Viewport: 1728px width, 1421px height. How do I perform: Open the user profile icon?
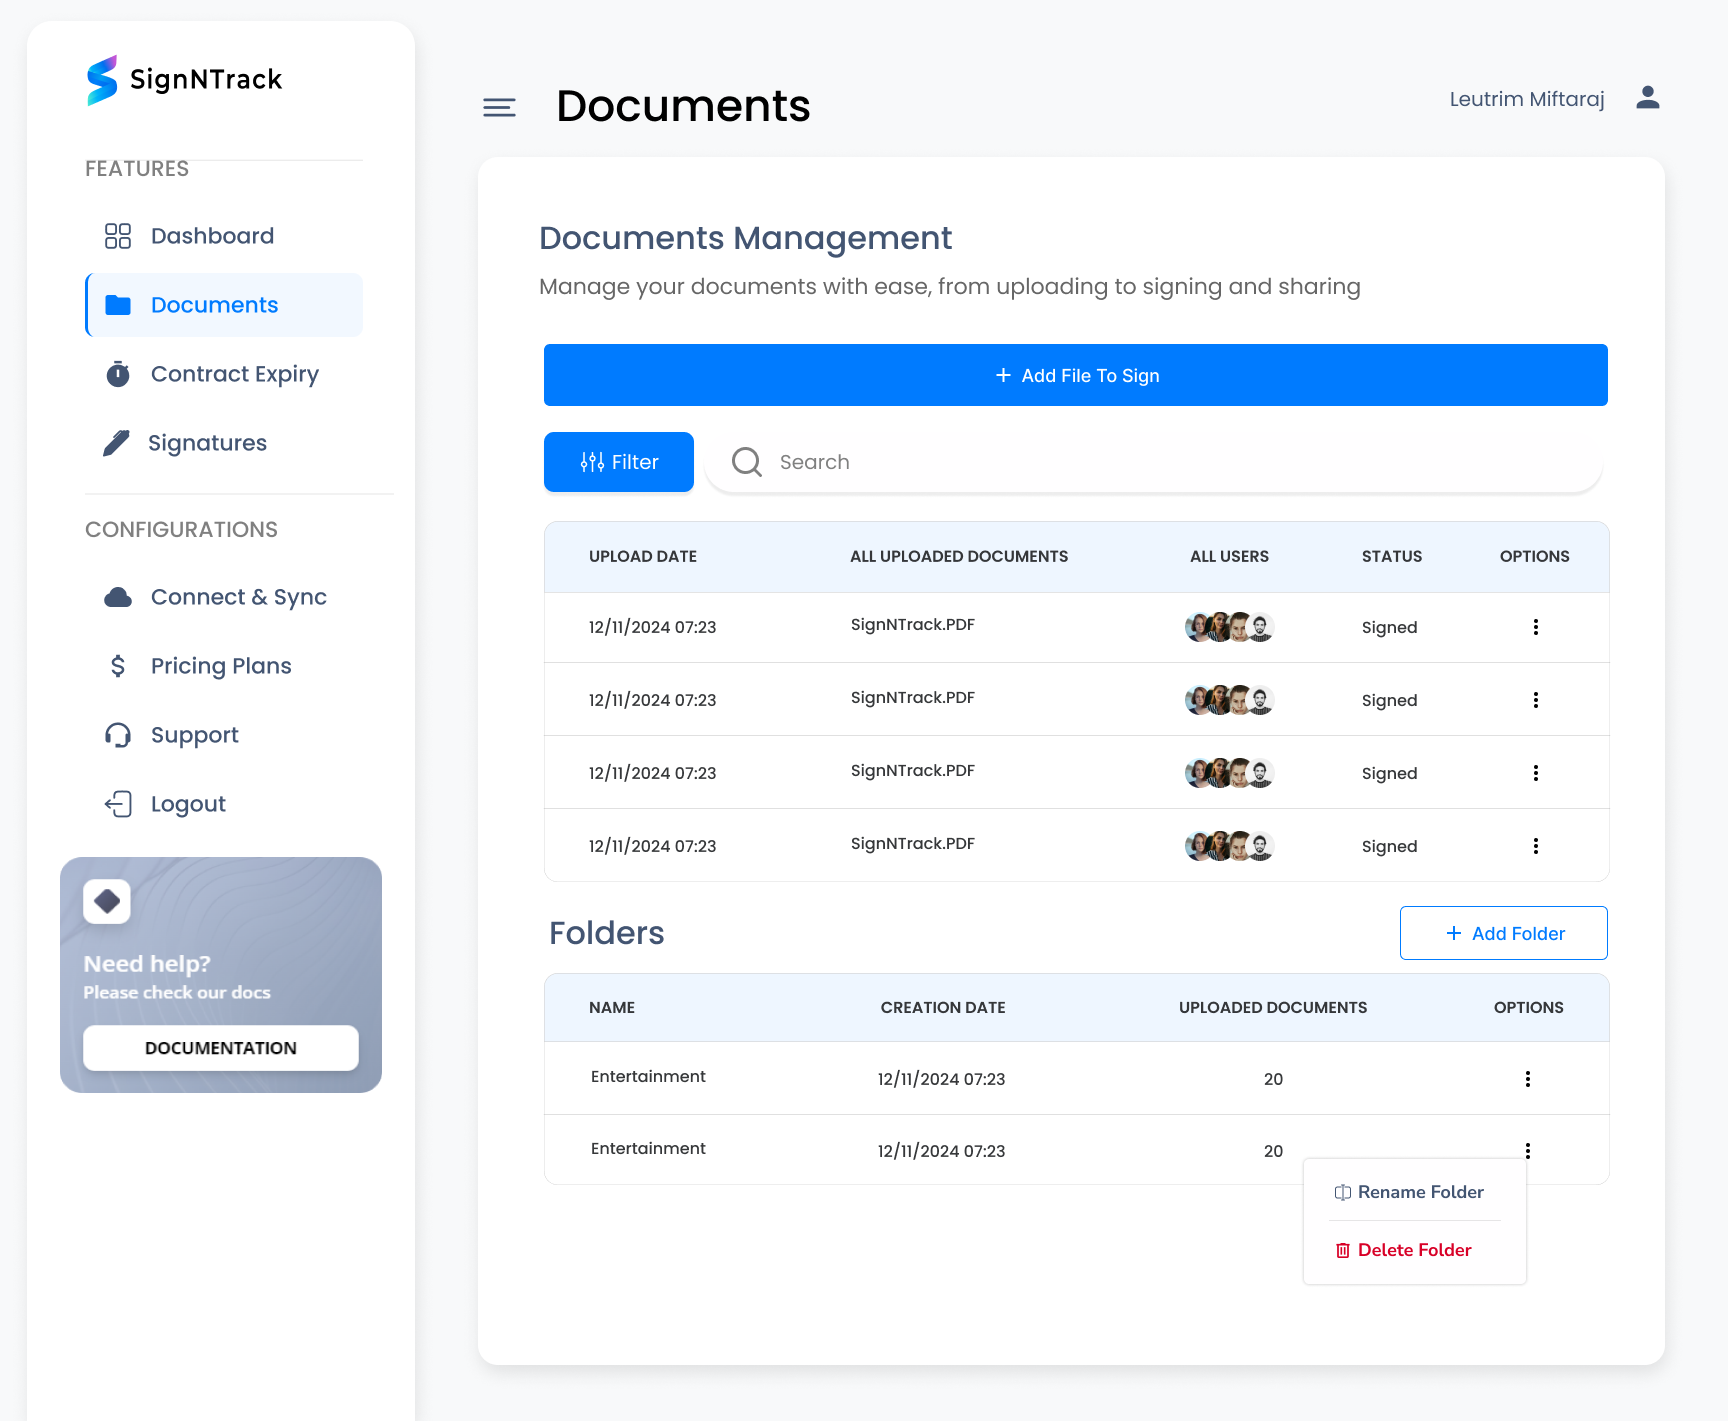(x=1647, y=97)
